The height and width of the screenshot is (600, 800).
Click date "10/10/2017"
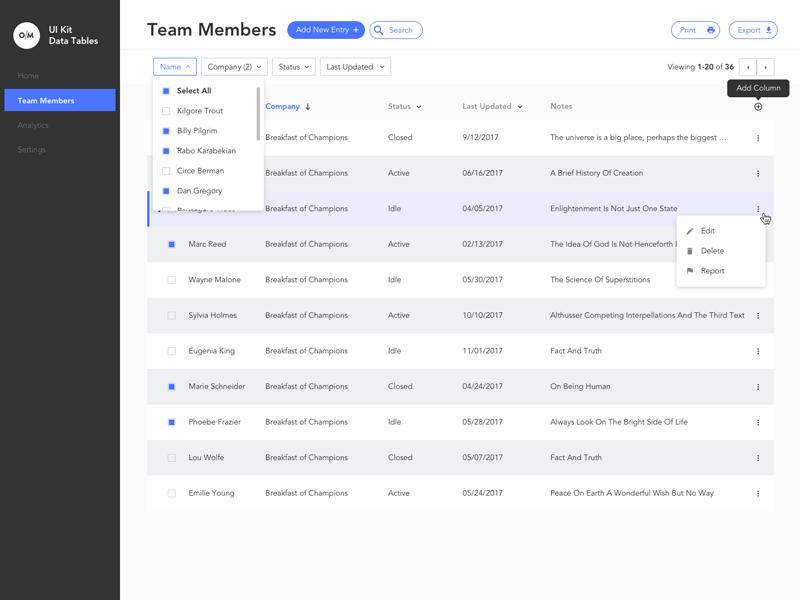(482, 315)
